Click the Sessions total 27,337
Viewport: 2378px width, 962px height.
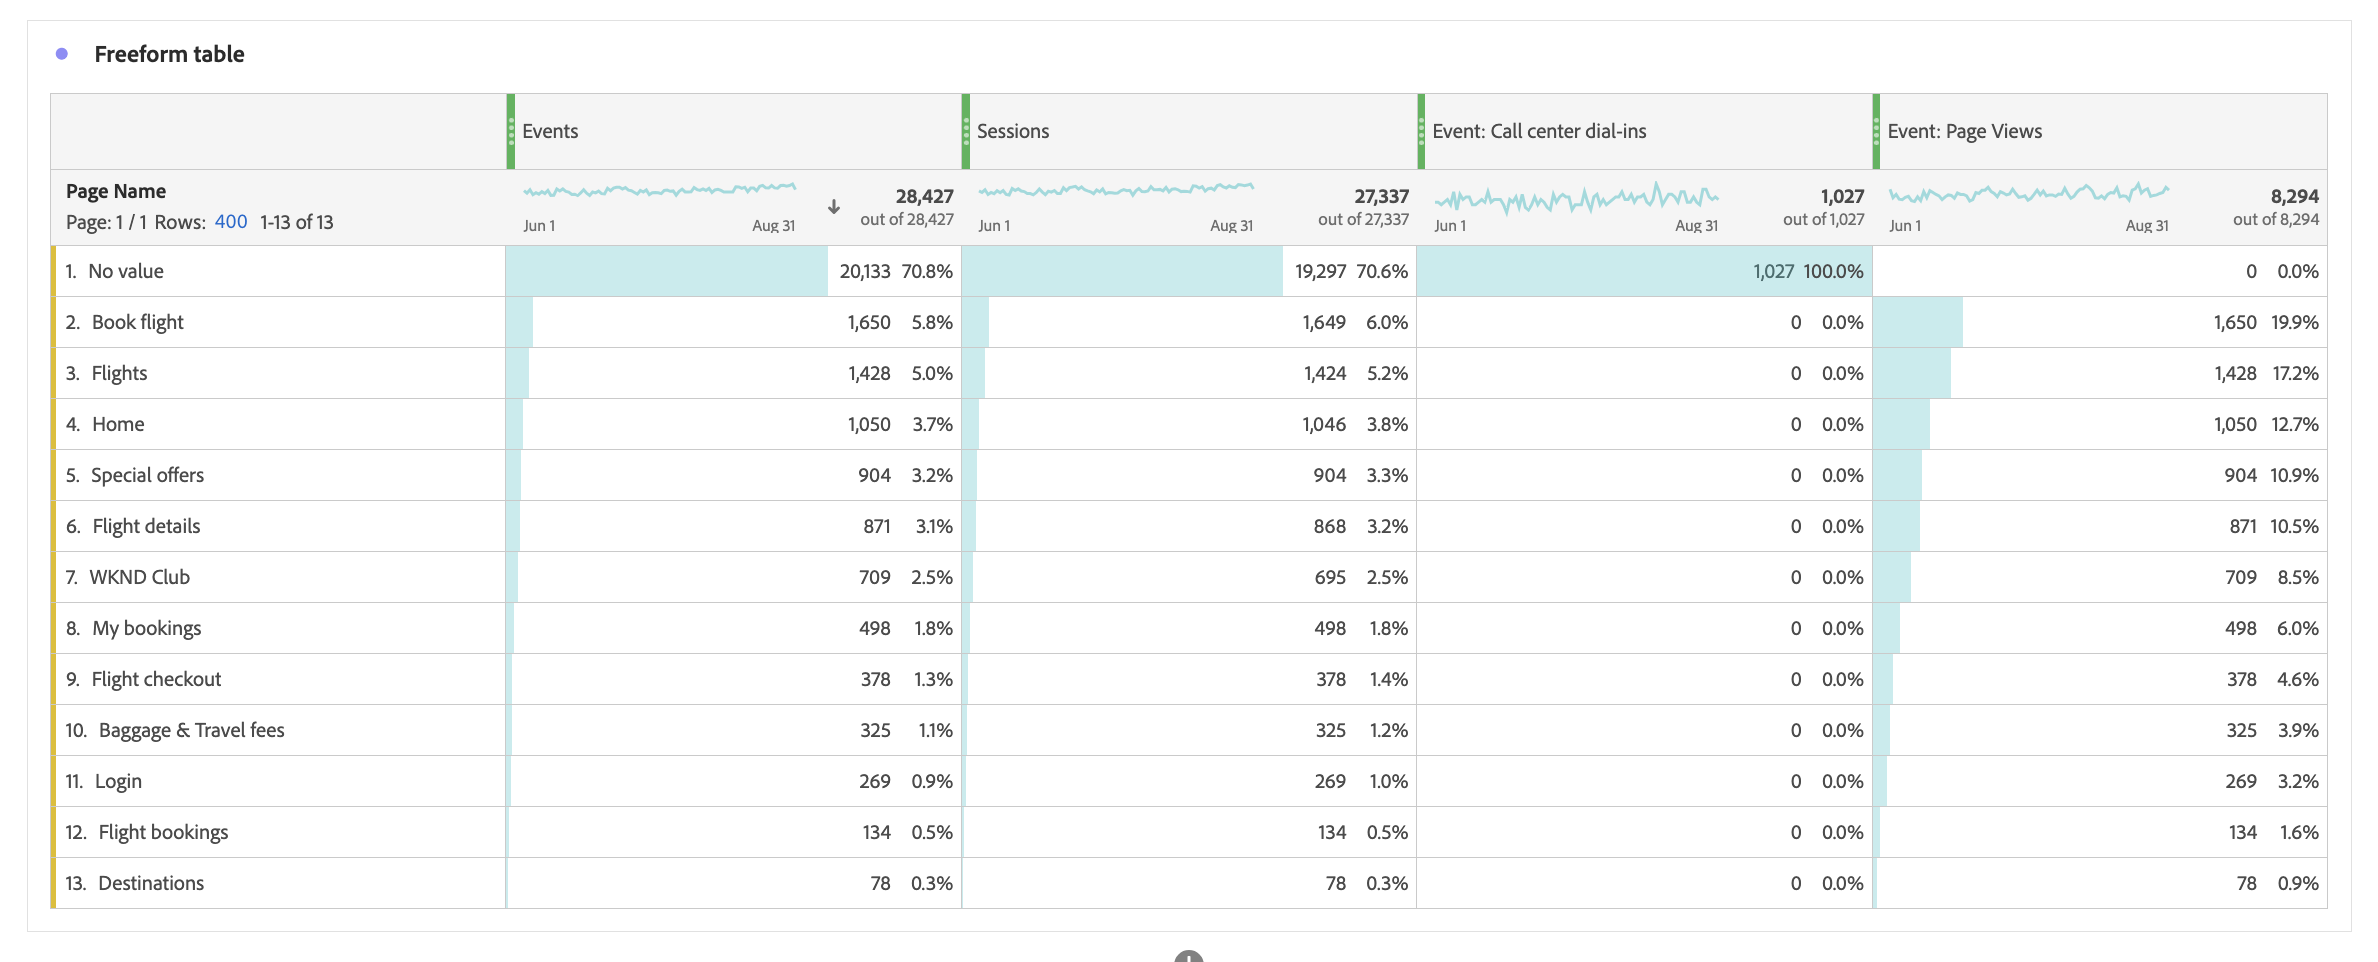(1381, 196)
